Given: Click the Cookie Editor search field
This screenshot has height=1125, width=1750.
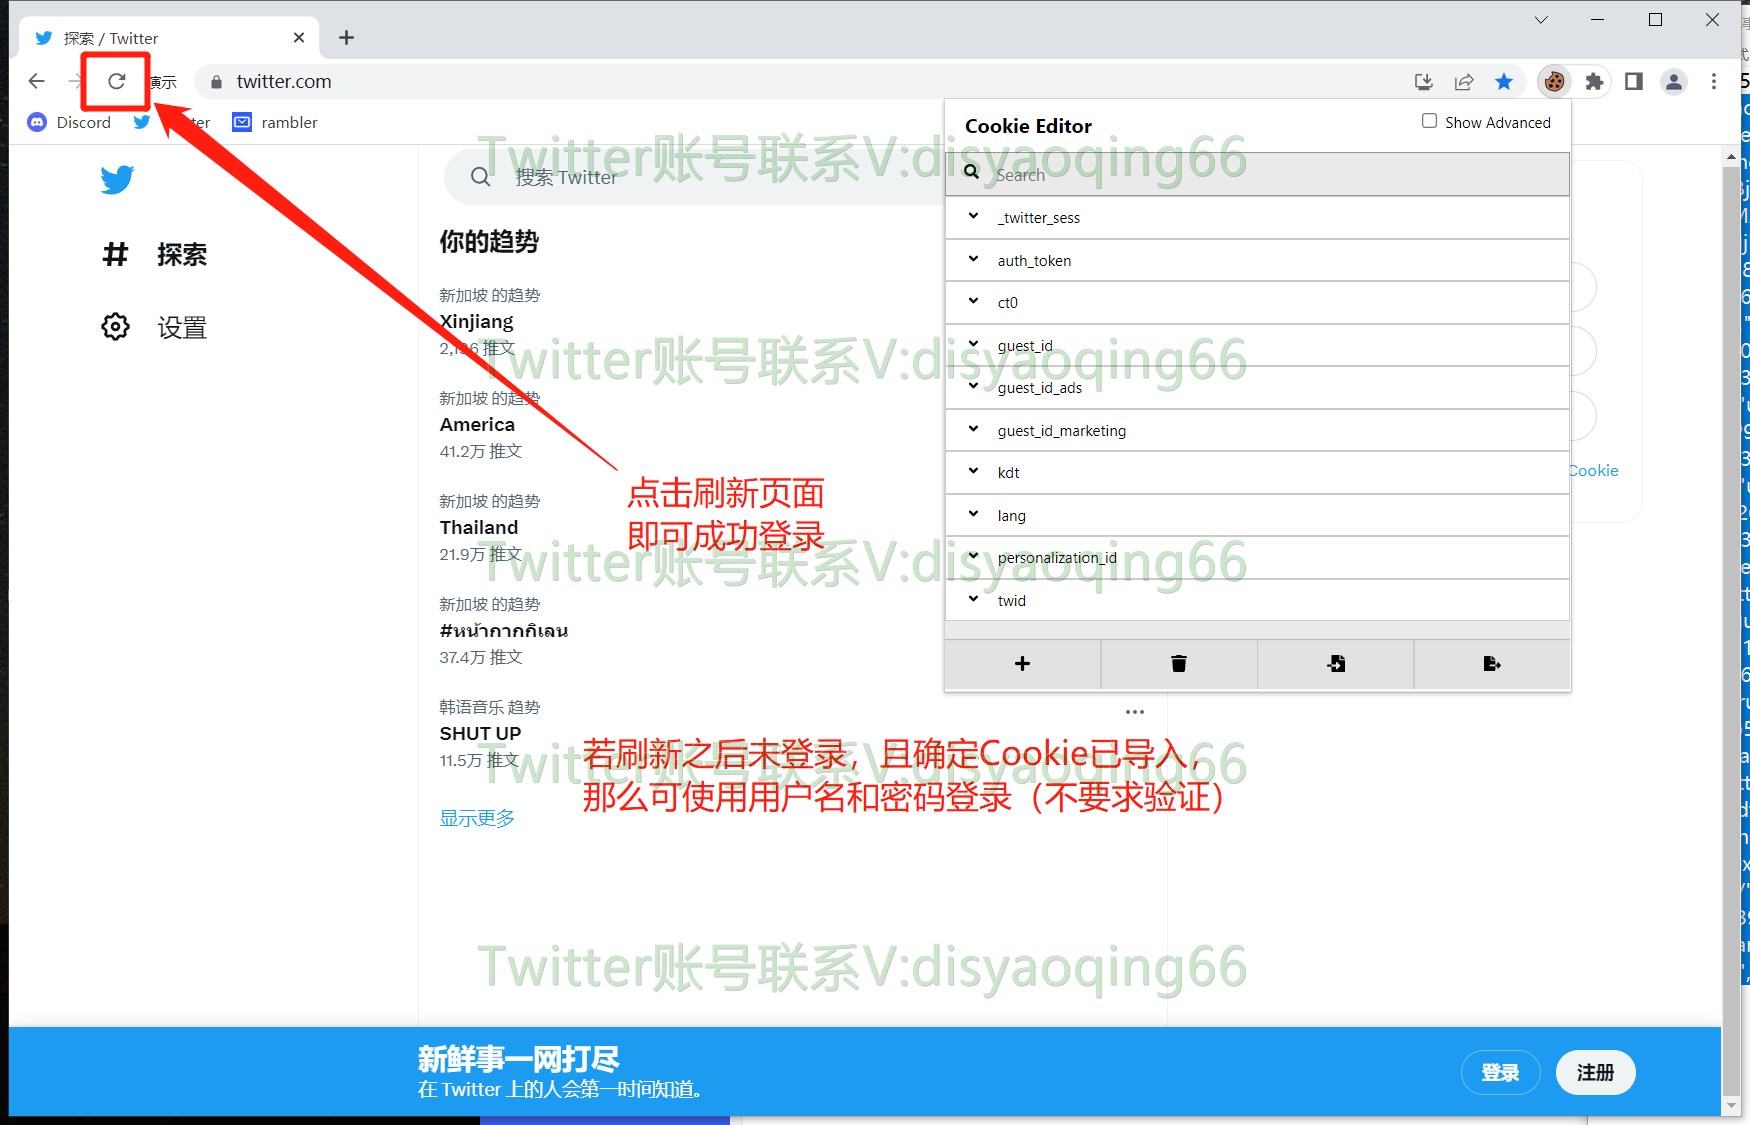Looking at the screenshot, I should [x=1256, y=175].
